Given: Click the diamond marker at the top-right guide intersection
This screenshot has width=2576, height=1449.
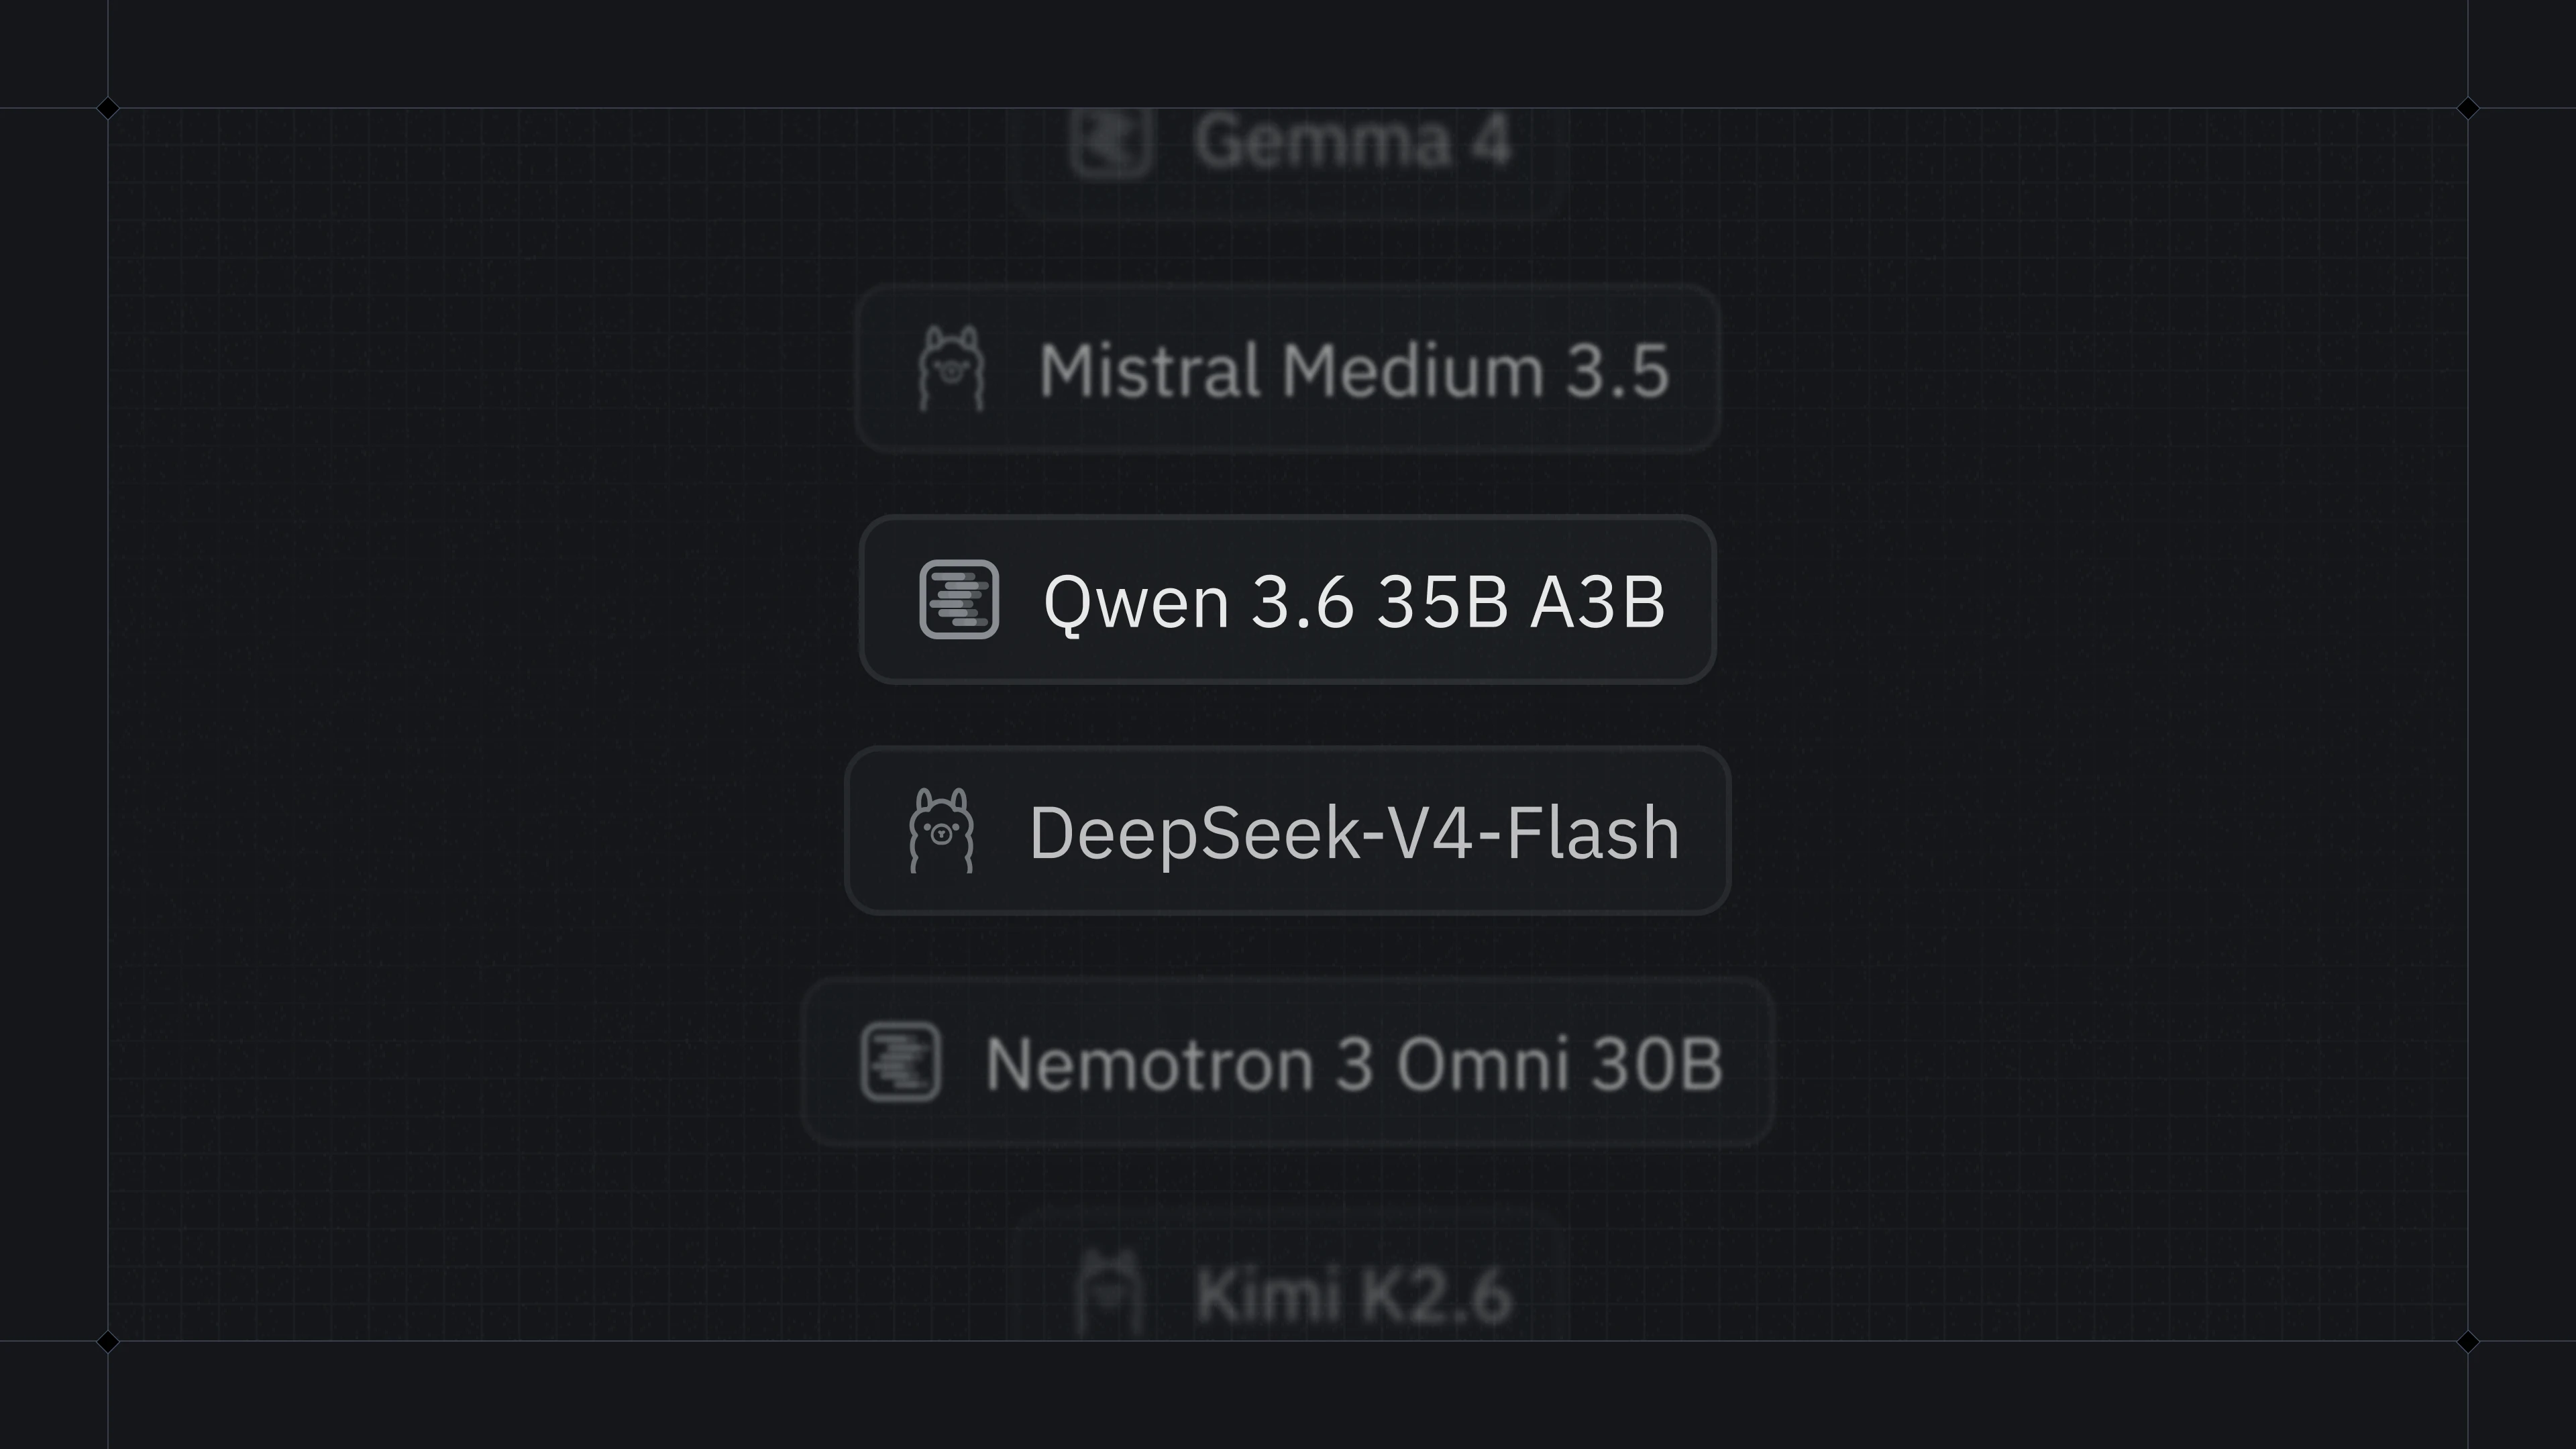Looking at the screenshot, I should click(x=2467, y=107).
